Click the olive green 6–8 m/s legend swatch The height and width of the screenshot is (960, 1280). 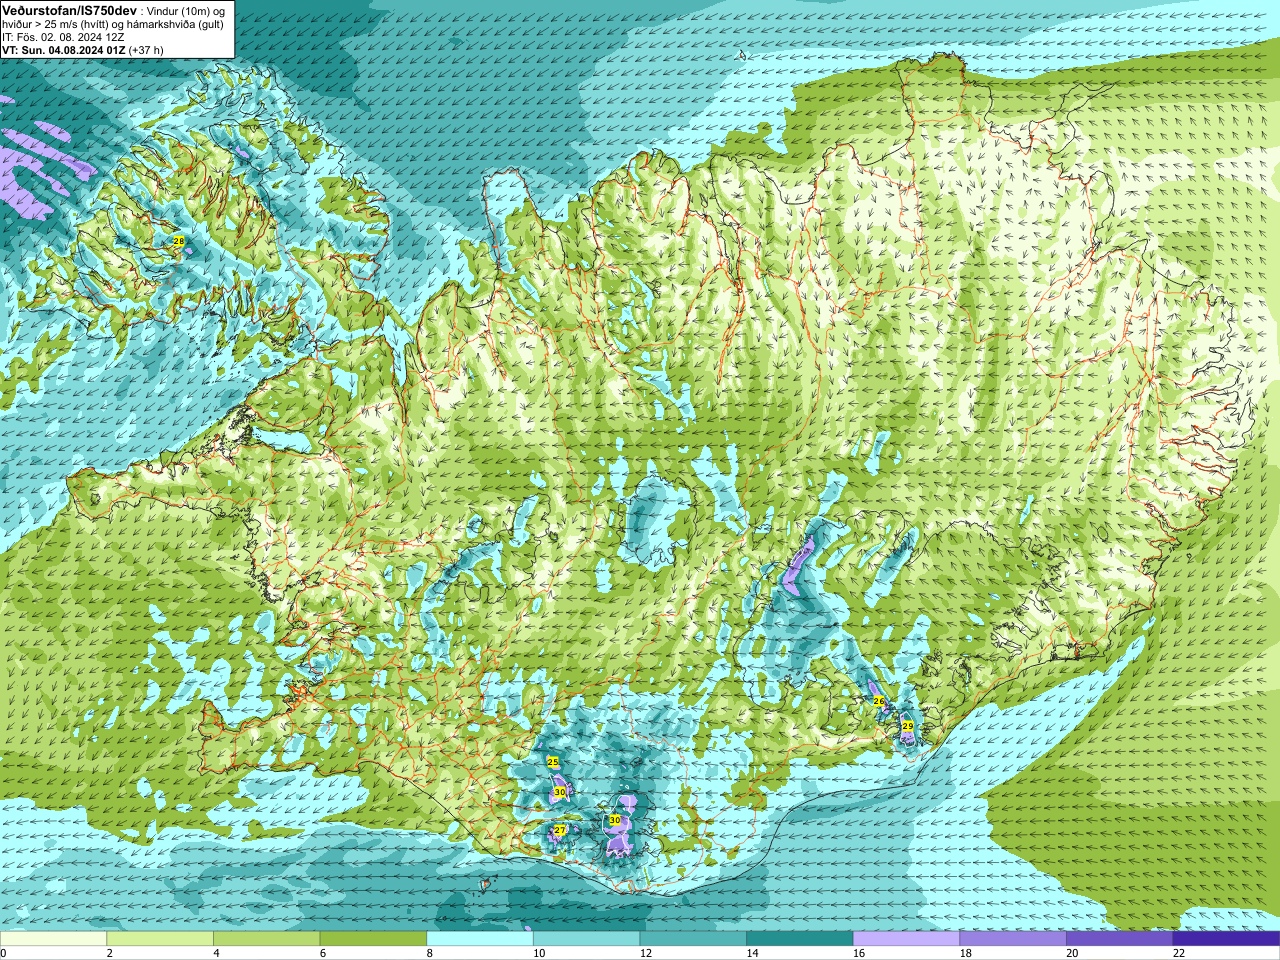(x=373, y=939)
